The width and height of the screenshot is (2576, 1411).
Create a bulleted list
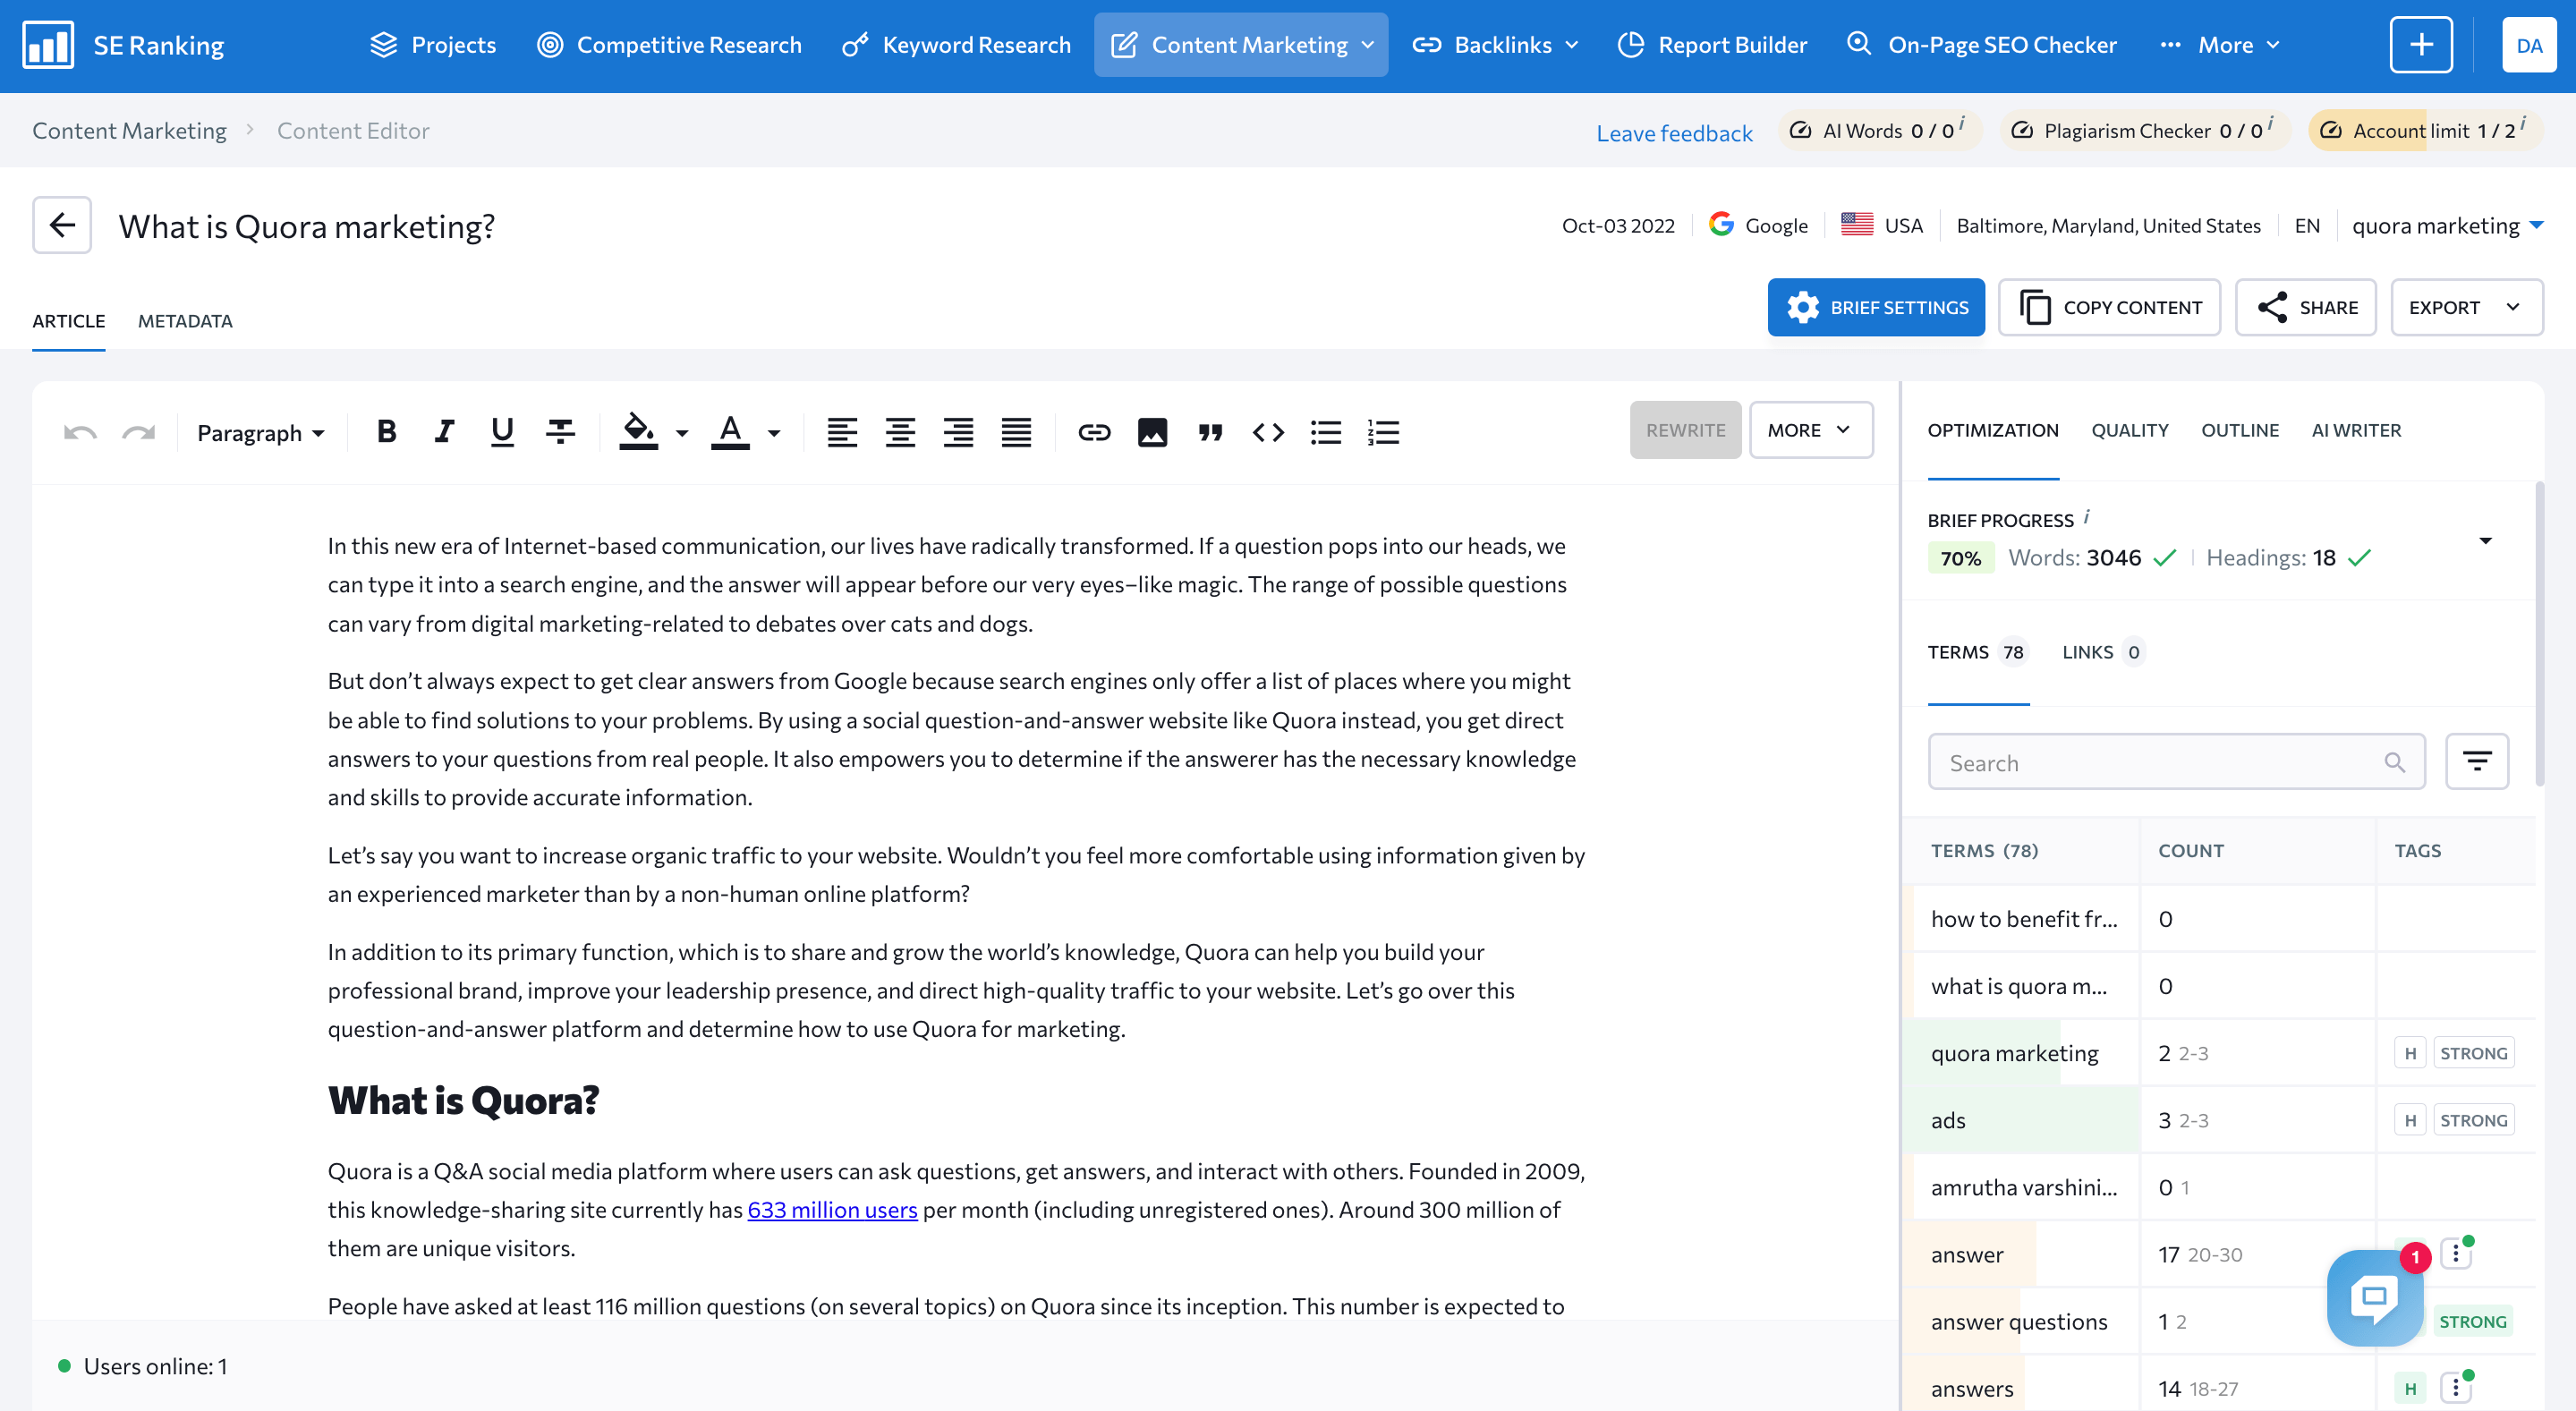click(1326, 432)
